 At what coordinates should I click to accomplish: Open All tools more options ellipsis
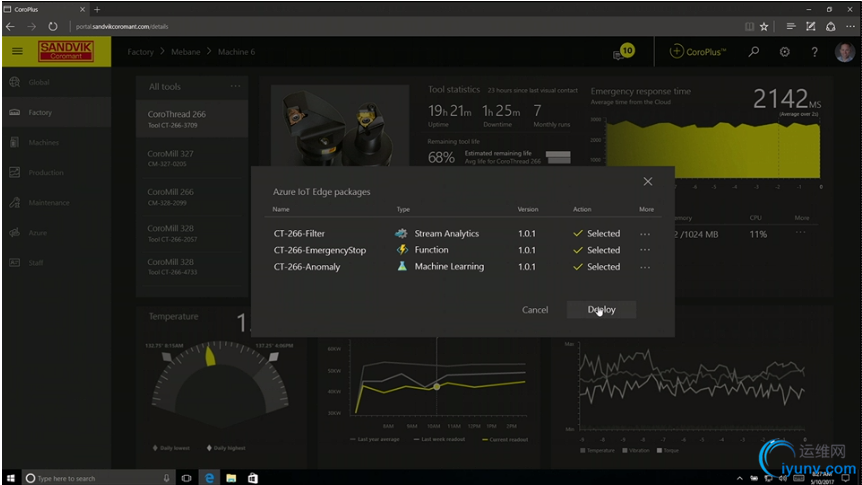pos(235,86)
